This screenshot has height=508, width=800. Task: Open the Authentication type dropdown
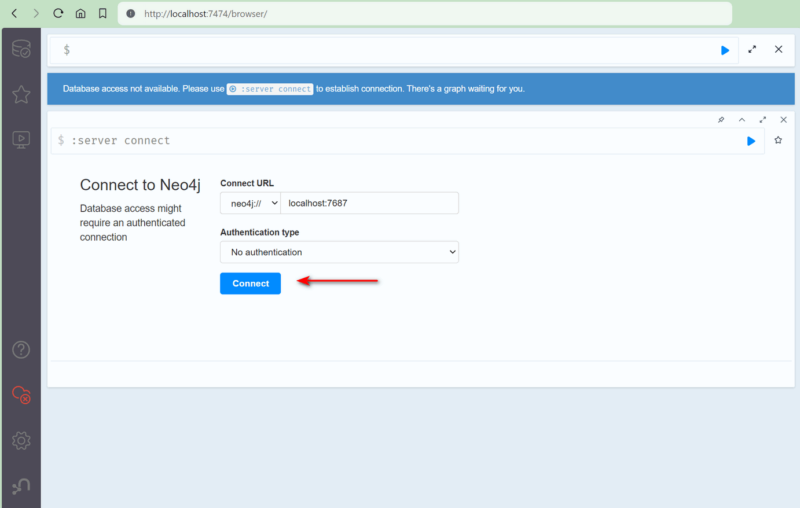(339, 252)
